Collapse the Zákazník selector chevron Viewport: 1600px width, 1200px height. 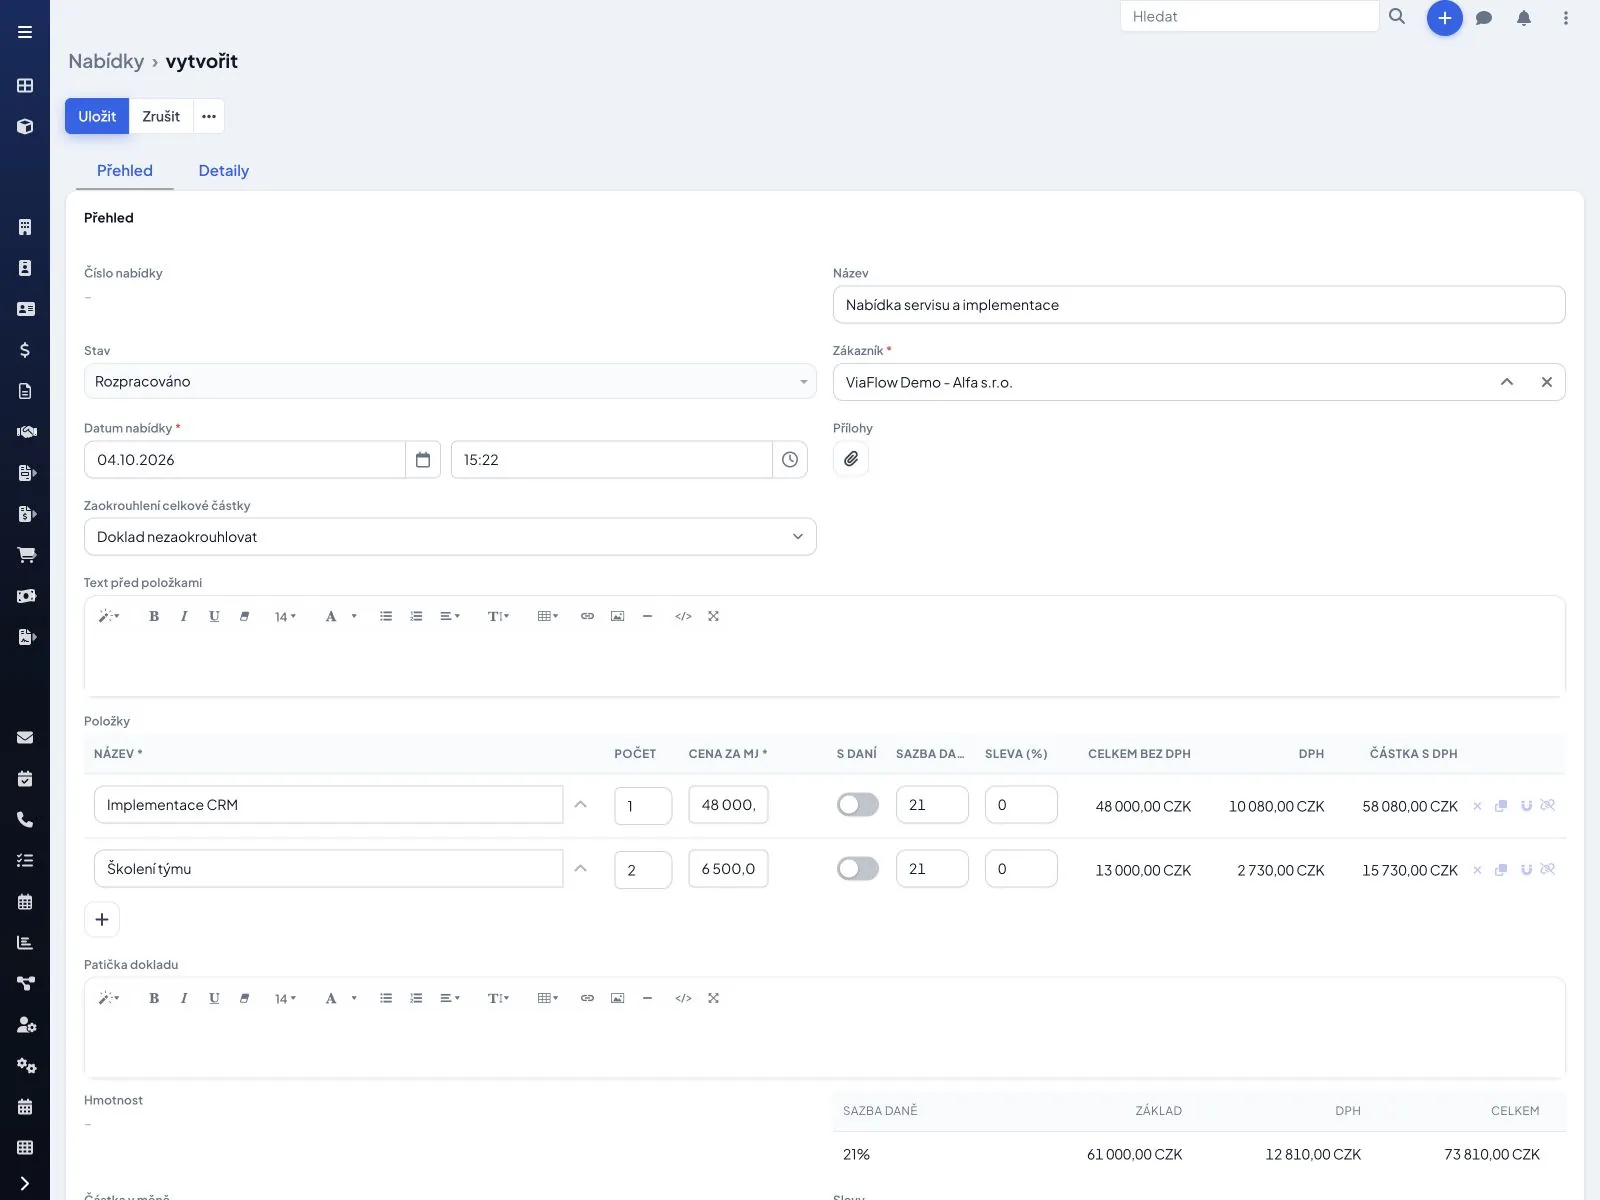[1507, 382]
